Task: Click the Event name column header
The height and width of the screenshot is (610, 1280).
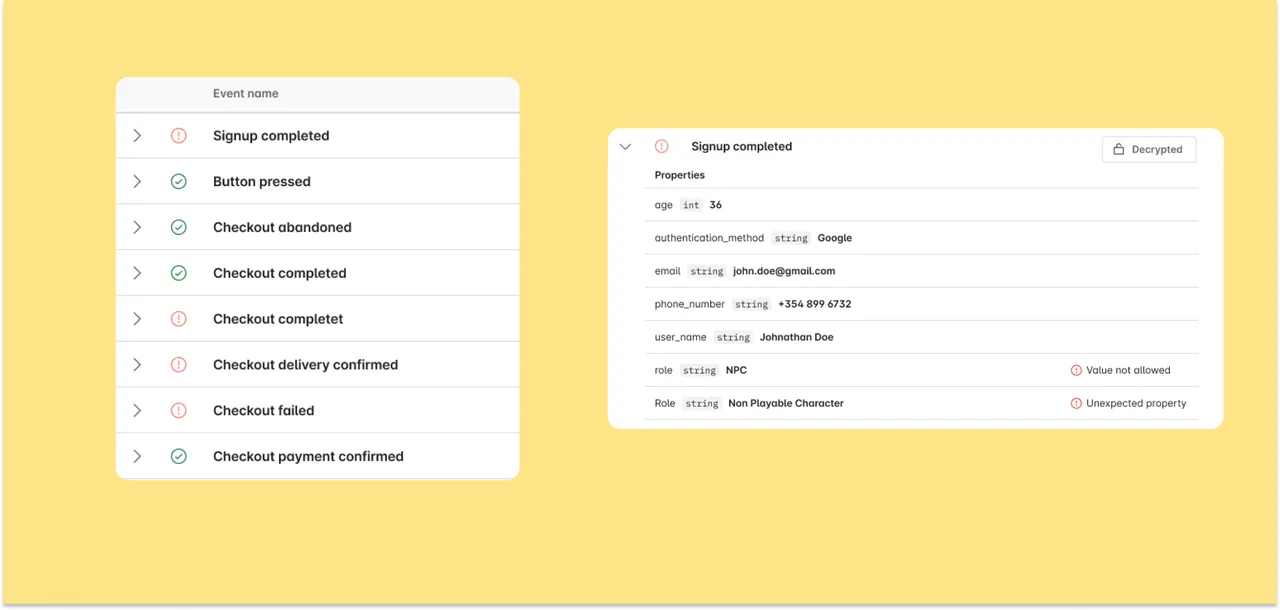Action: coord(246,94)
